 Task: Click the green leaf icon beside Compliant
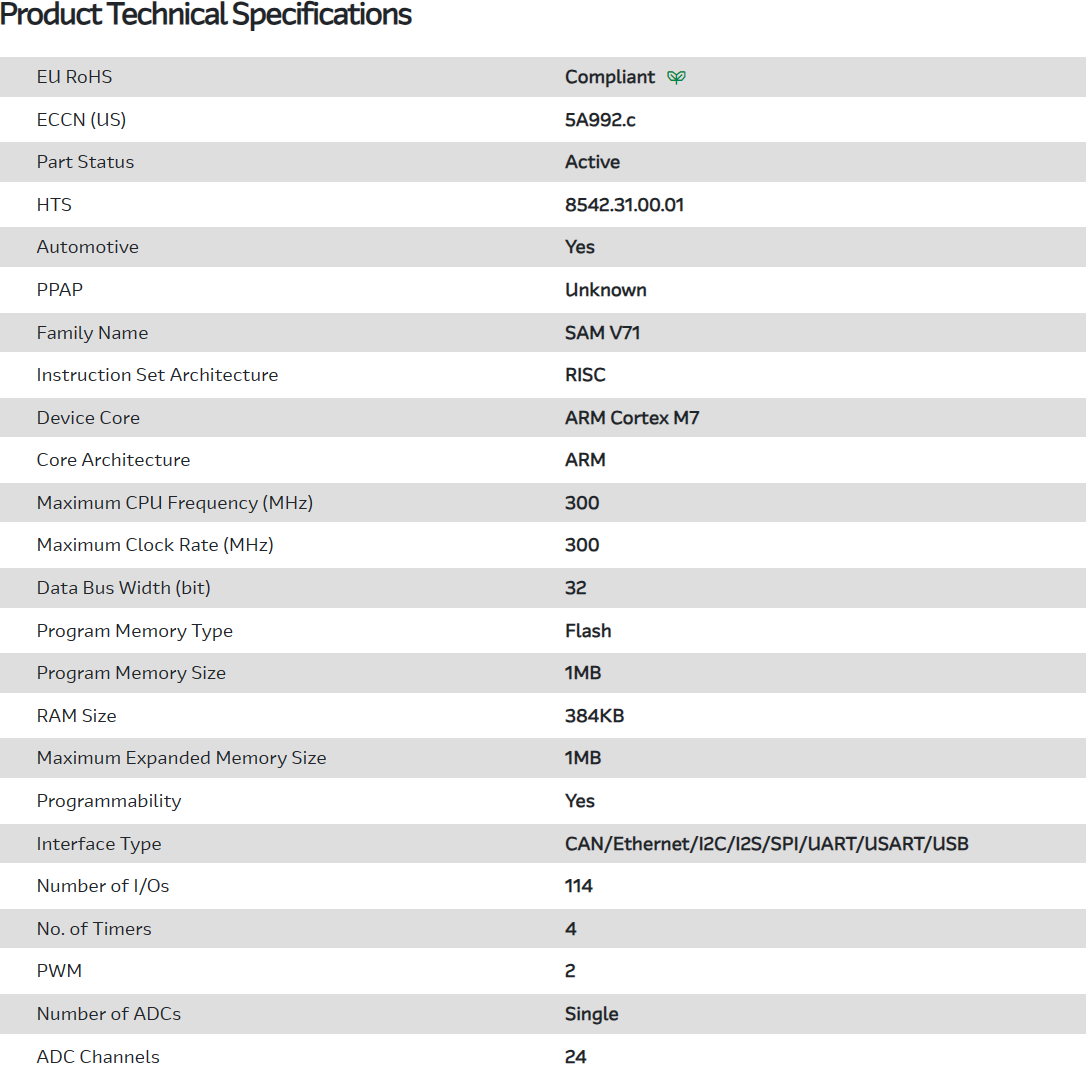click(x=677, y=77)
